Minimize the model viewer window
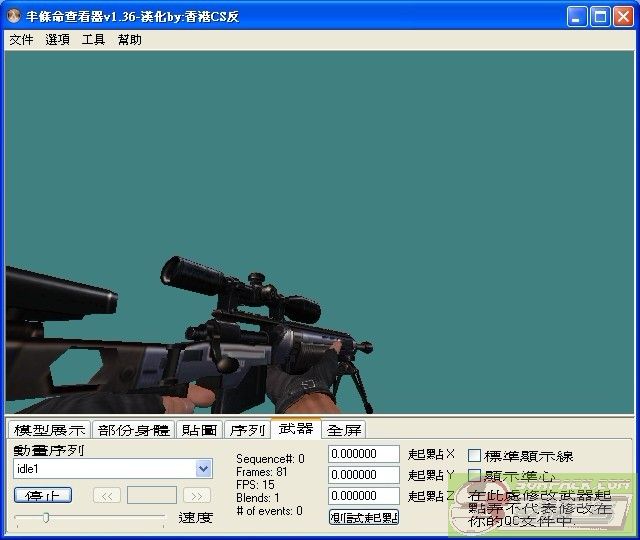This screenshot has width=640, height=540. click(x=577, y=17)
